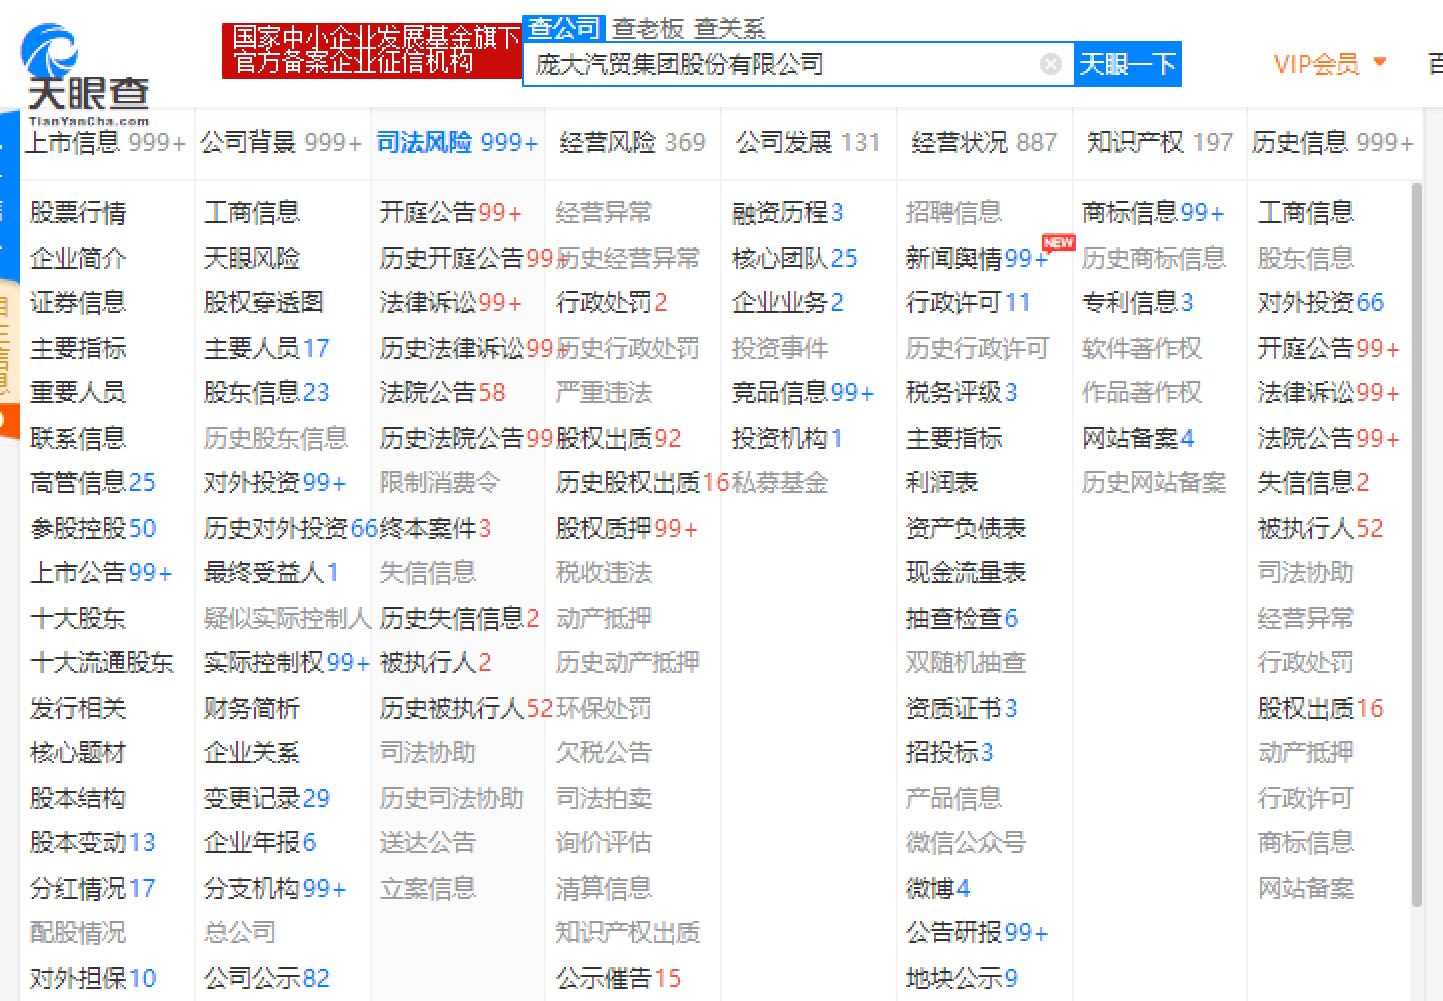Image resolution: width=1443 pixels, height=1001 pixels.
Task: View 分支机构 list
Action: [275, 888]
